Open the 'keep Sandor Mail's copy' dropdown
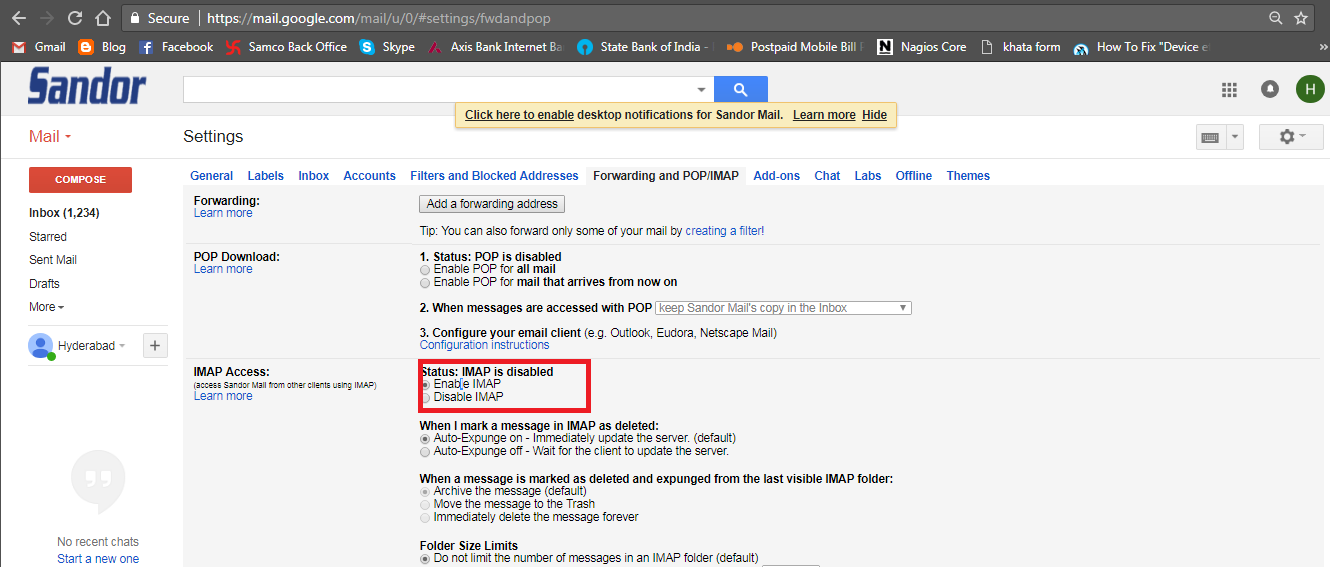 pyautogui.click(x=783, y=308)
